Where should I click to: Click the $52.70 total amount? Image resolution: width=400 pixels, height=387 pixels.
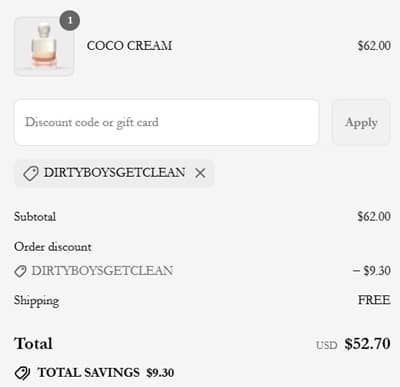367,344
